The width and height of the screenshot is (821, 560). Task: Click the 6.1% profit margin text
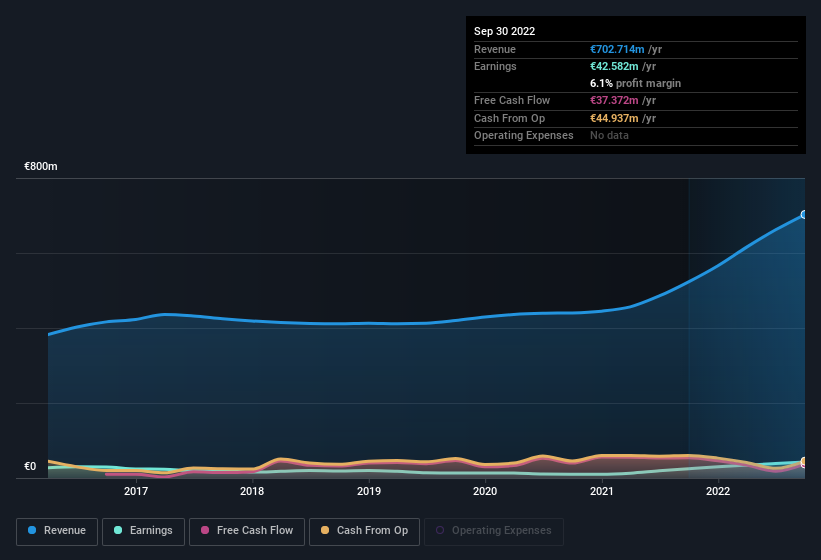[636, 83]
